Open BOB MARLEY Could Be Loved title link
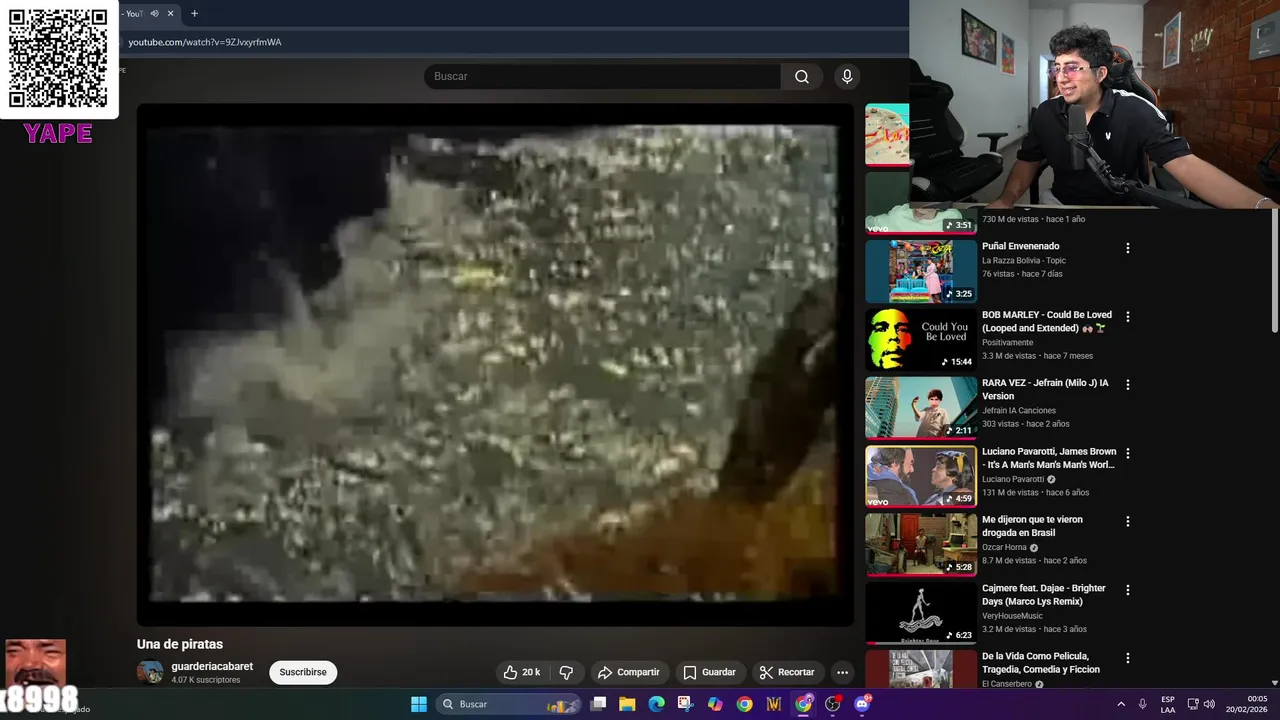 (x=1046, y=321)
